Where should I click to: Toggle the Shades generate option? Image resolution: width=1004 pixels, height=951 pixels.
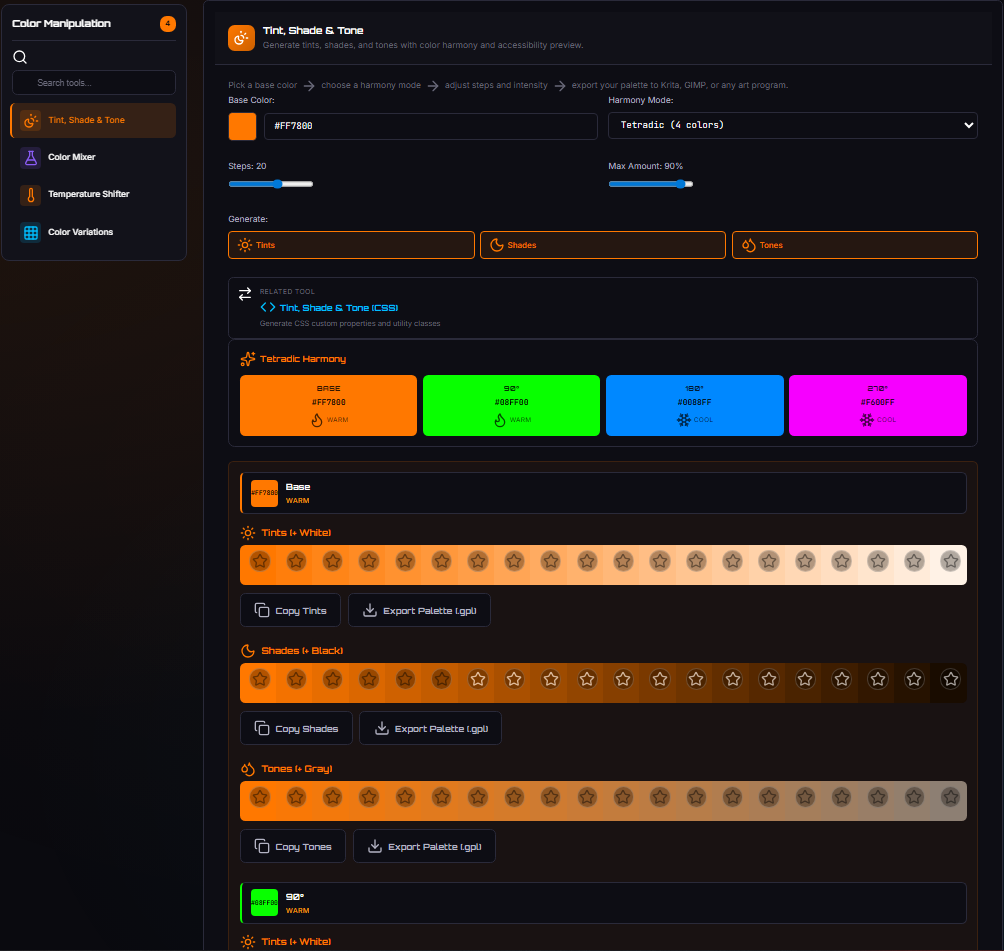click(x=602, y=245)
